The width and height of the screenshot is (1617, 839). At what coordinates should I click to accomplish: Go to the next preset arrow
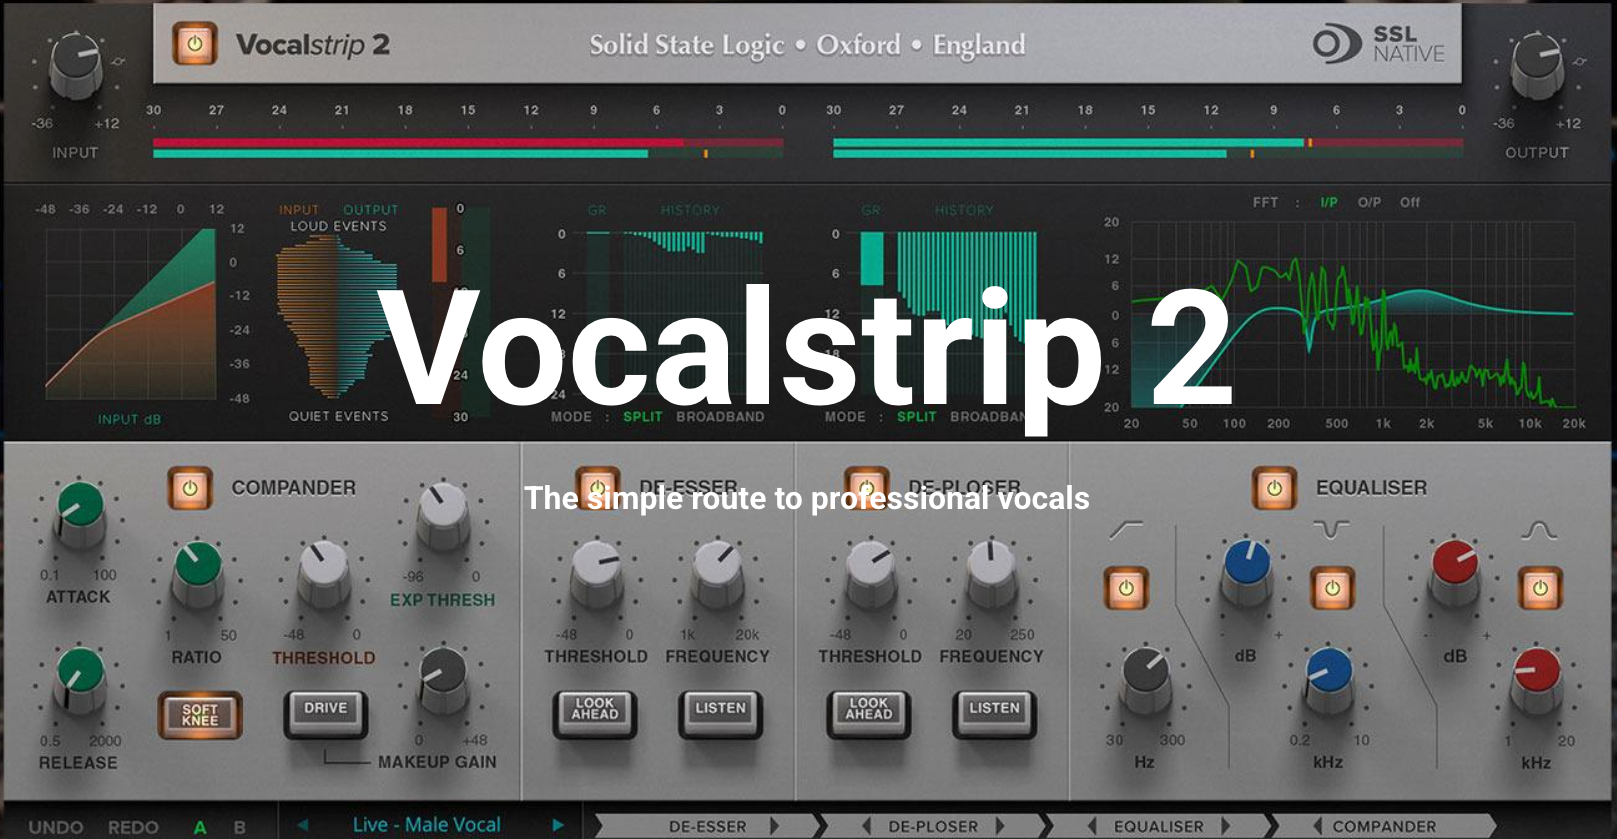[x=558, y=825]
